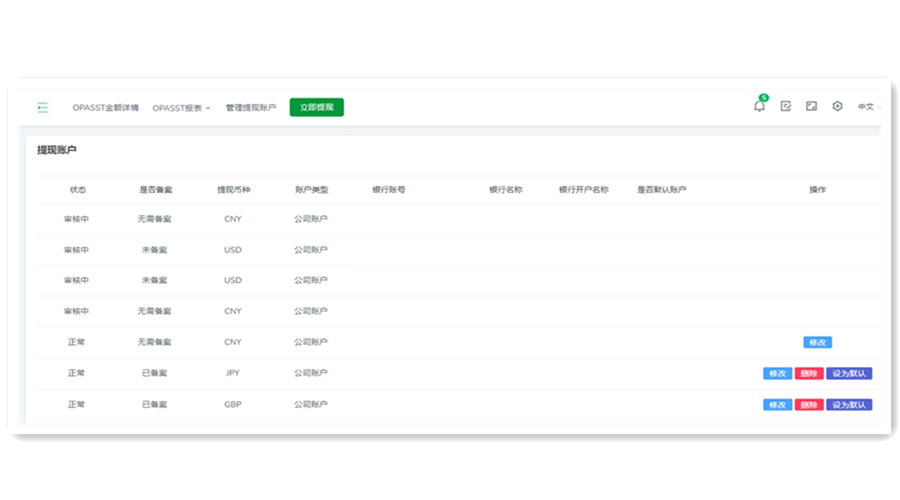Viewport: 900px width, 500px height.
Task: Expand the OPASST报表 dropdown menu
Action: [x=181, y=108]
